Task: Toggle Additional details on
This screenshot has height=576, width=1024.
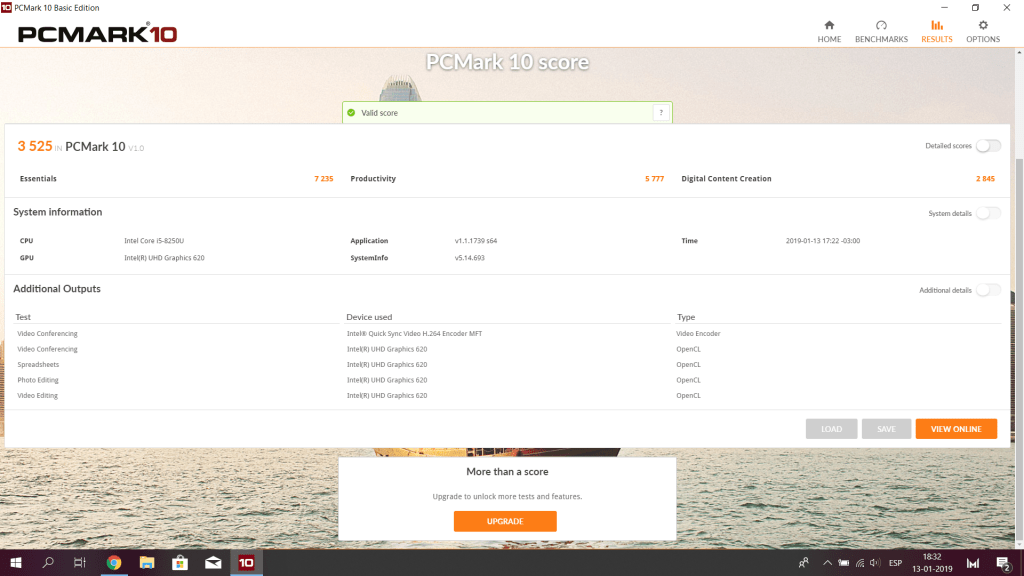Action: tap(988, 290)
